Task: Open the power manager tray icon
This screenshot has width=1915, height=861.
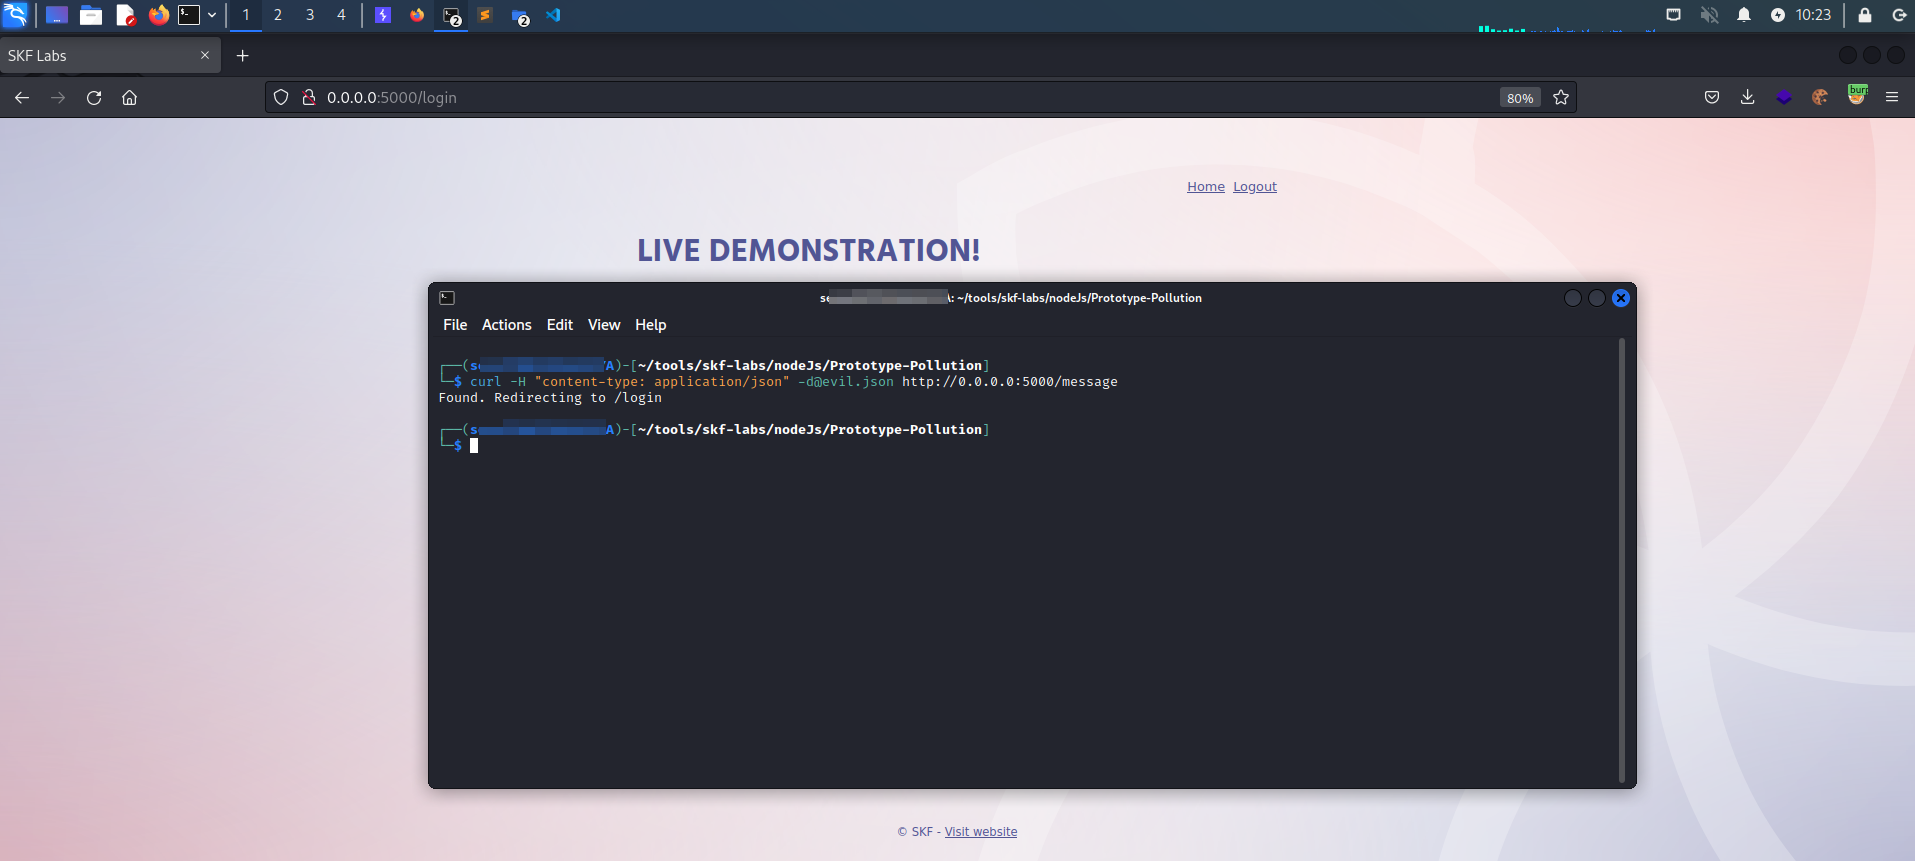Action: tap(1778, 15)
